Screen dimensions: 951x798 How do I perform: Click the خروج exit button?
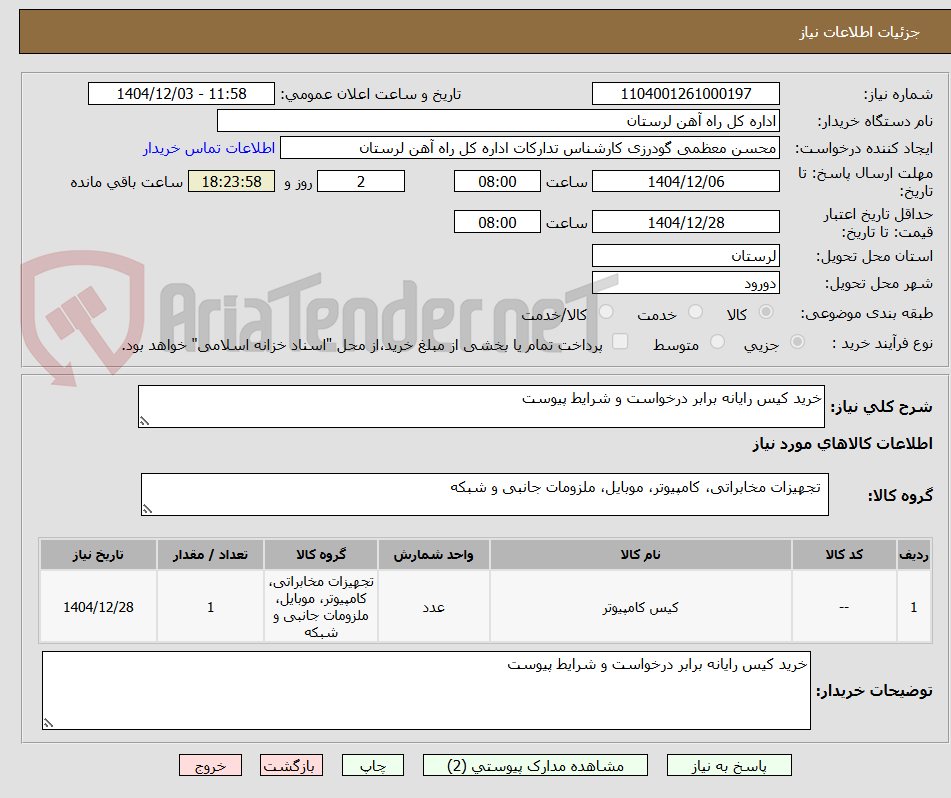point(210,766)
